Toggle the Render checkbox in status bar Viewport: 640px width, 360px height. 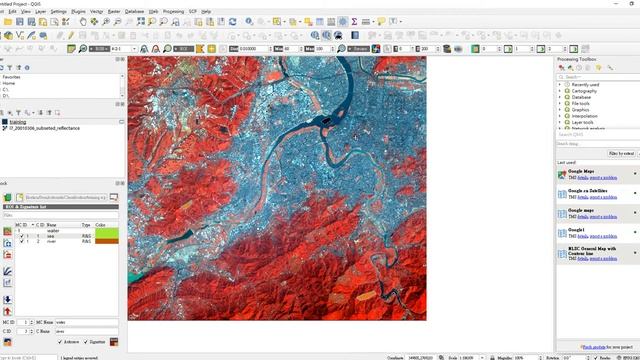tap(596, 358)
